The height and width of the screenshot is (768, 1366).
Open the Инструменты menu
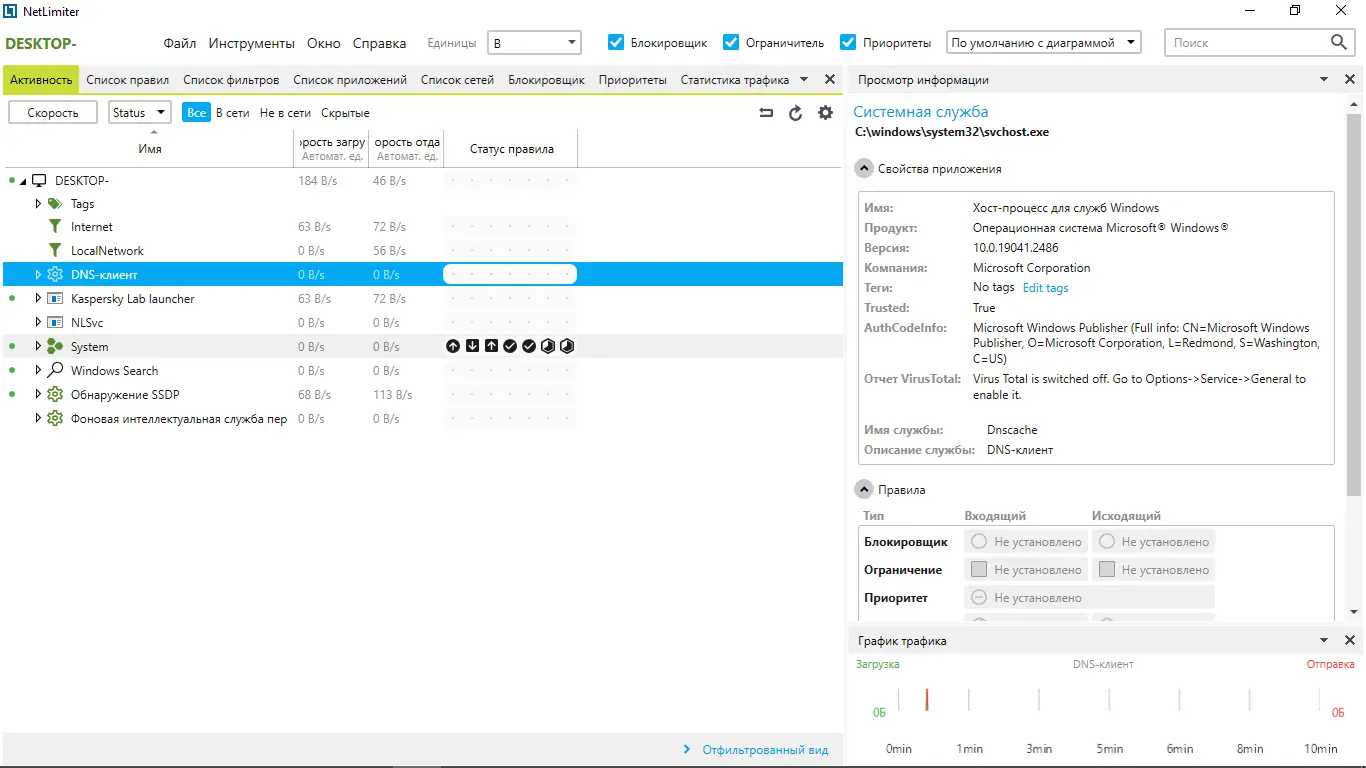point(249,43)
